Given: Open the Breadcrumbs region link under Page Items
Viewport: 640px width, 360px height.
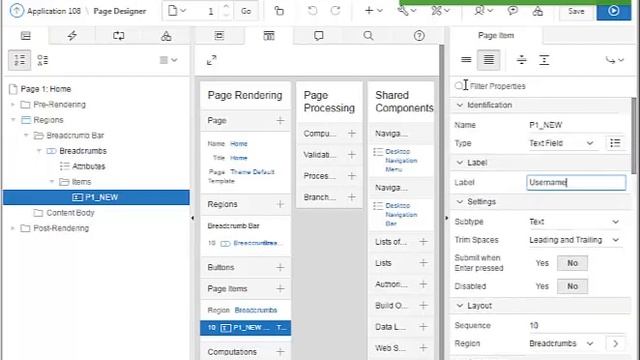Looking at the screenshot, I should 256,310.
